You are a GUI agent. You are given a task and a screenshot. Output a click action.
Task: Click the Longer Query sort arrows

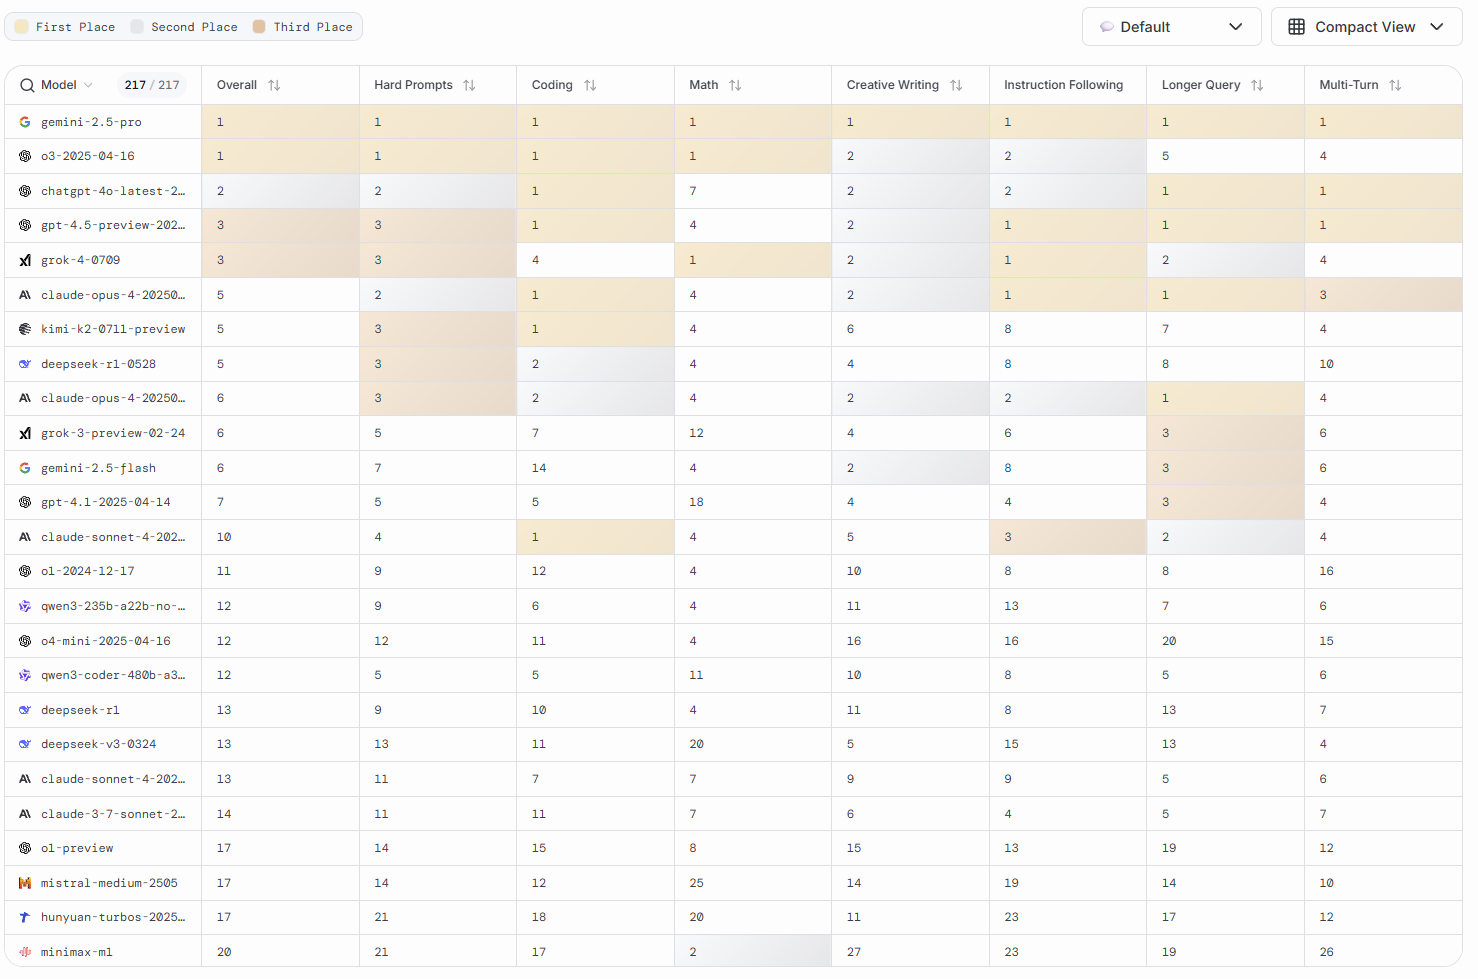(x=1257, y=86)
